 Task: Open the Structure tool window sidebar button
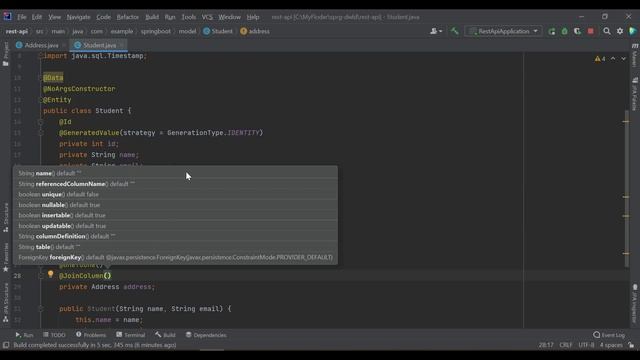[x=5, y=218]
